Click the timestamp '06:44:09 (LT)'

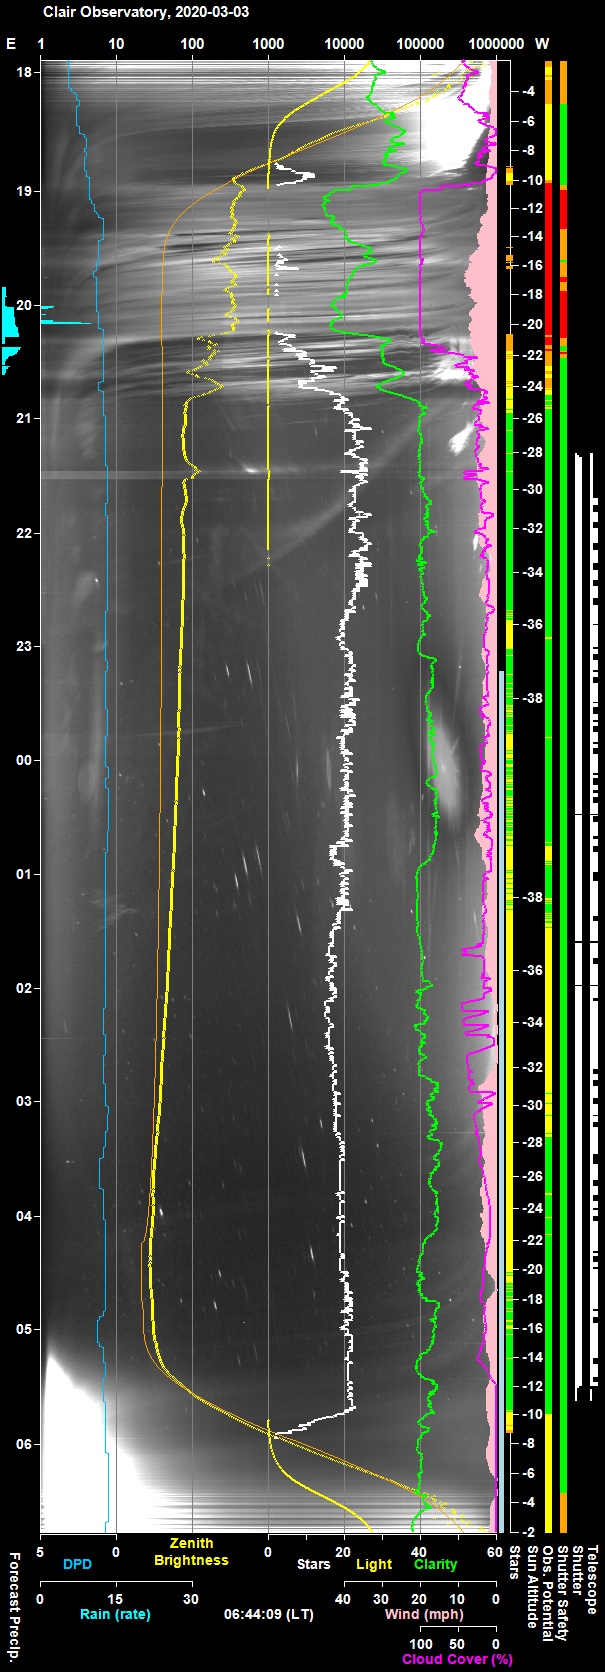point(268,1613)
